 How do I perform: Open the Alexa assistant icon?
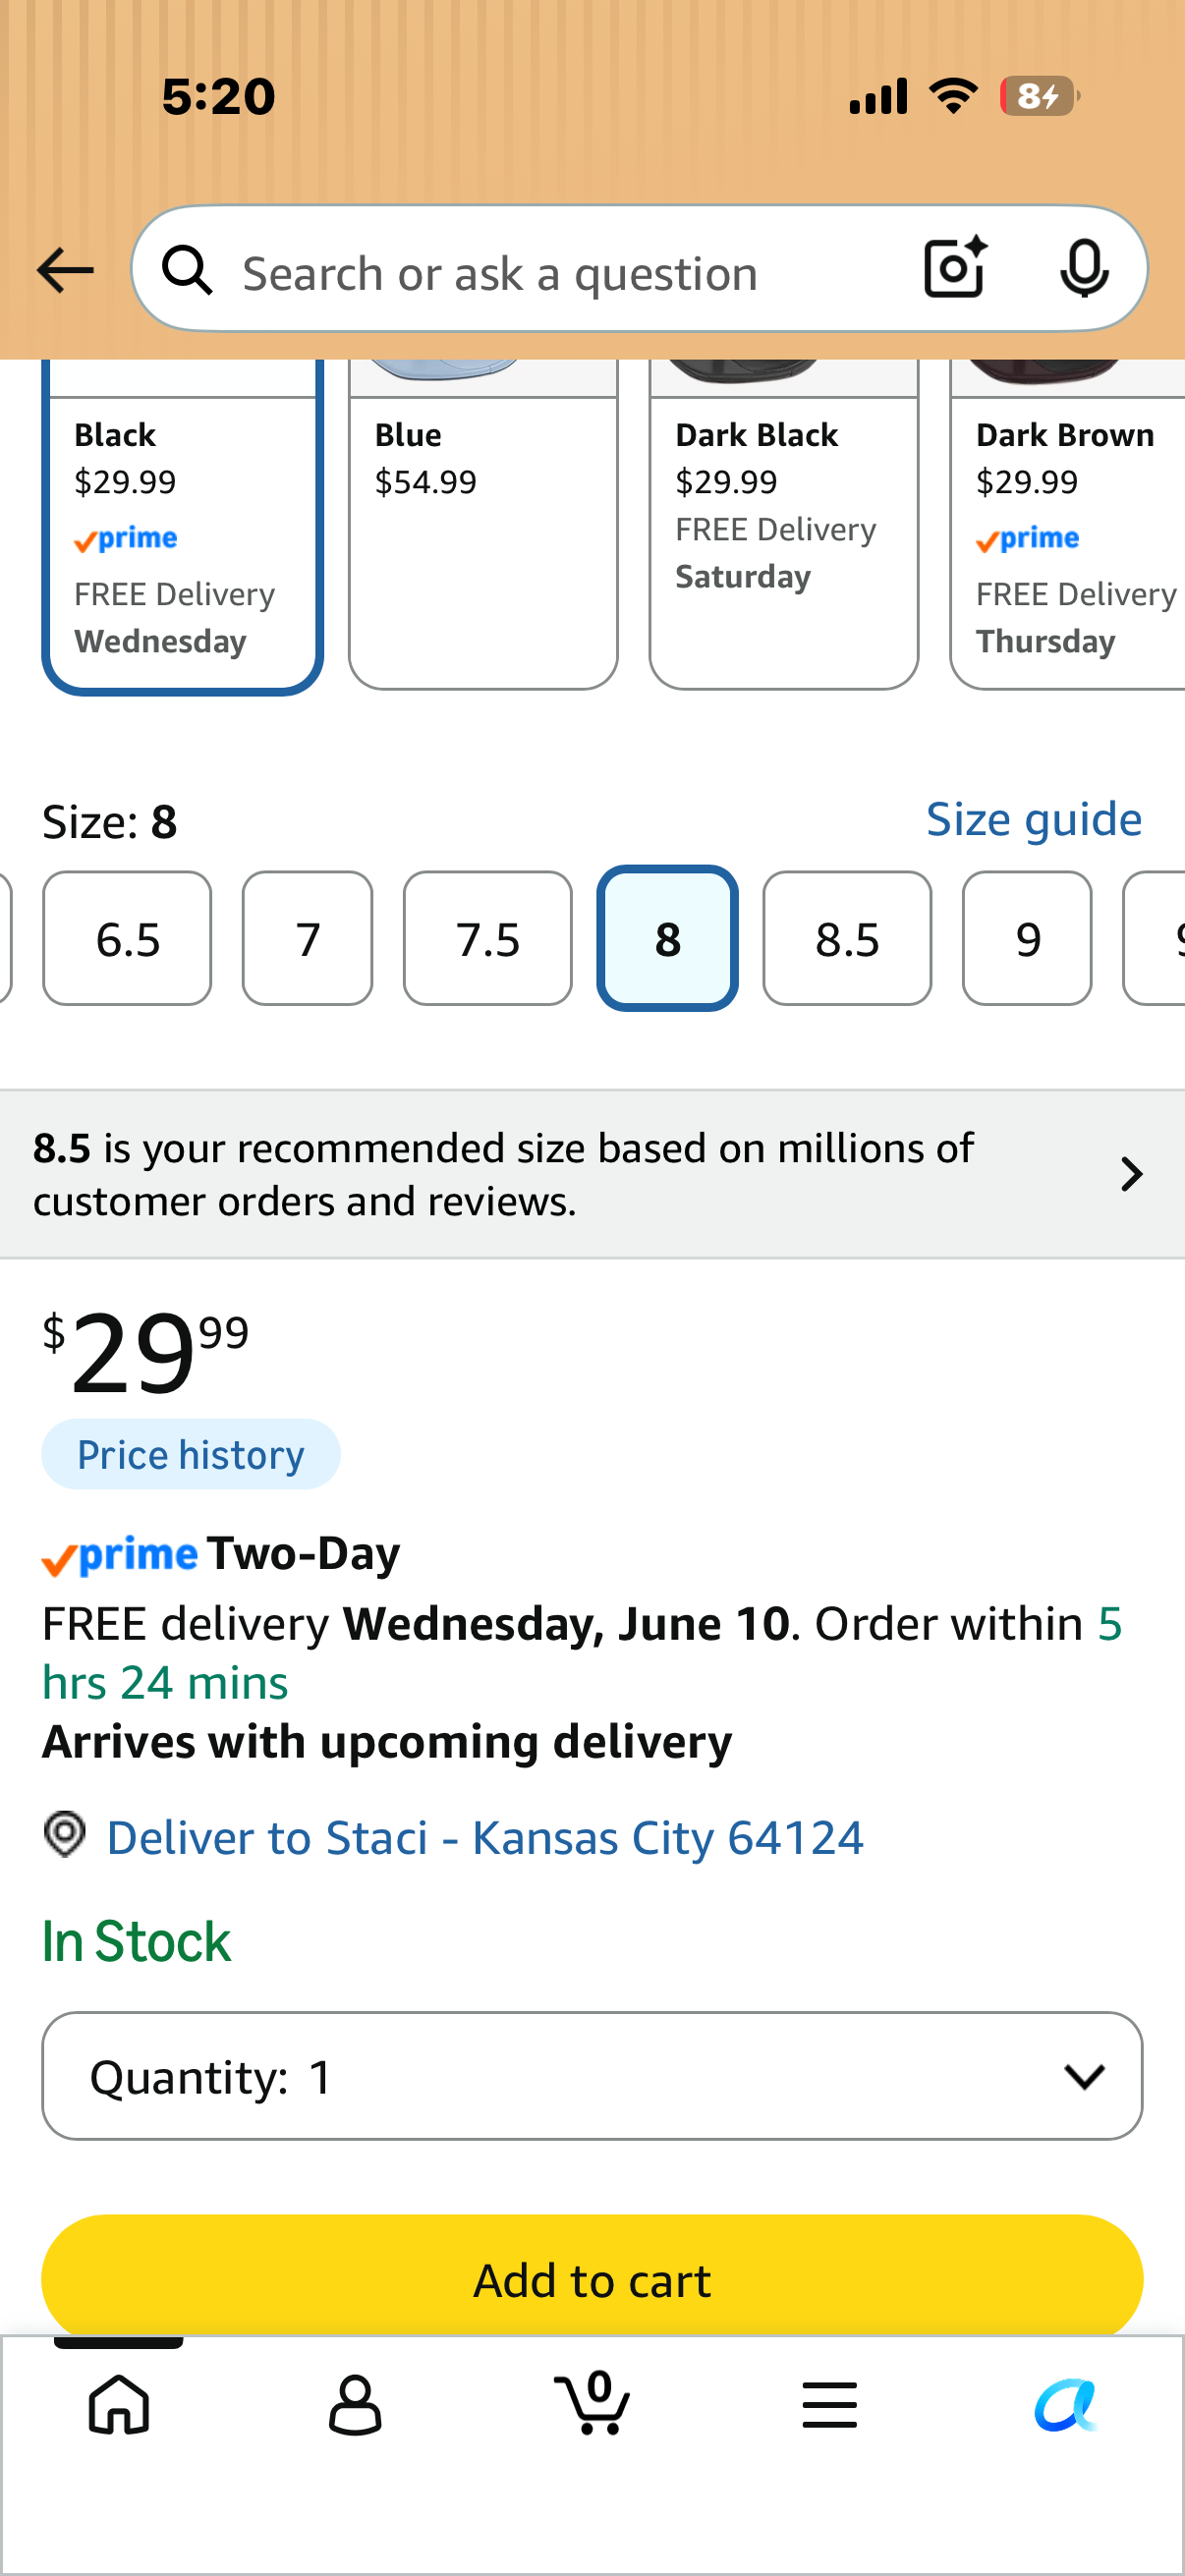tap(1066, 2404)
